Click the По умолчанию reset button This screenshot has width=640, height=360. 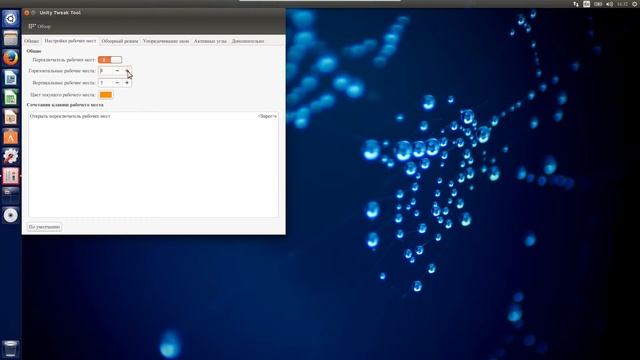[44, 227]
